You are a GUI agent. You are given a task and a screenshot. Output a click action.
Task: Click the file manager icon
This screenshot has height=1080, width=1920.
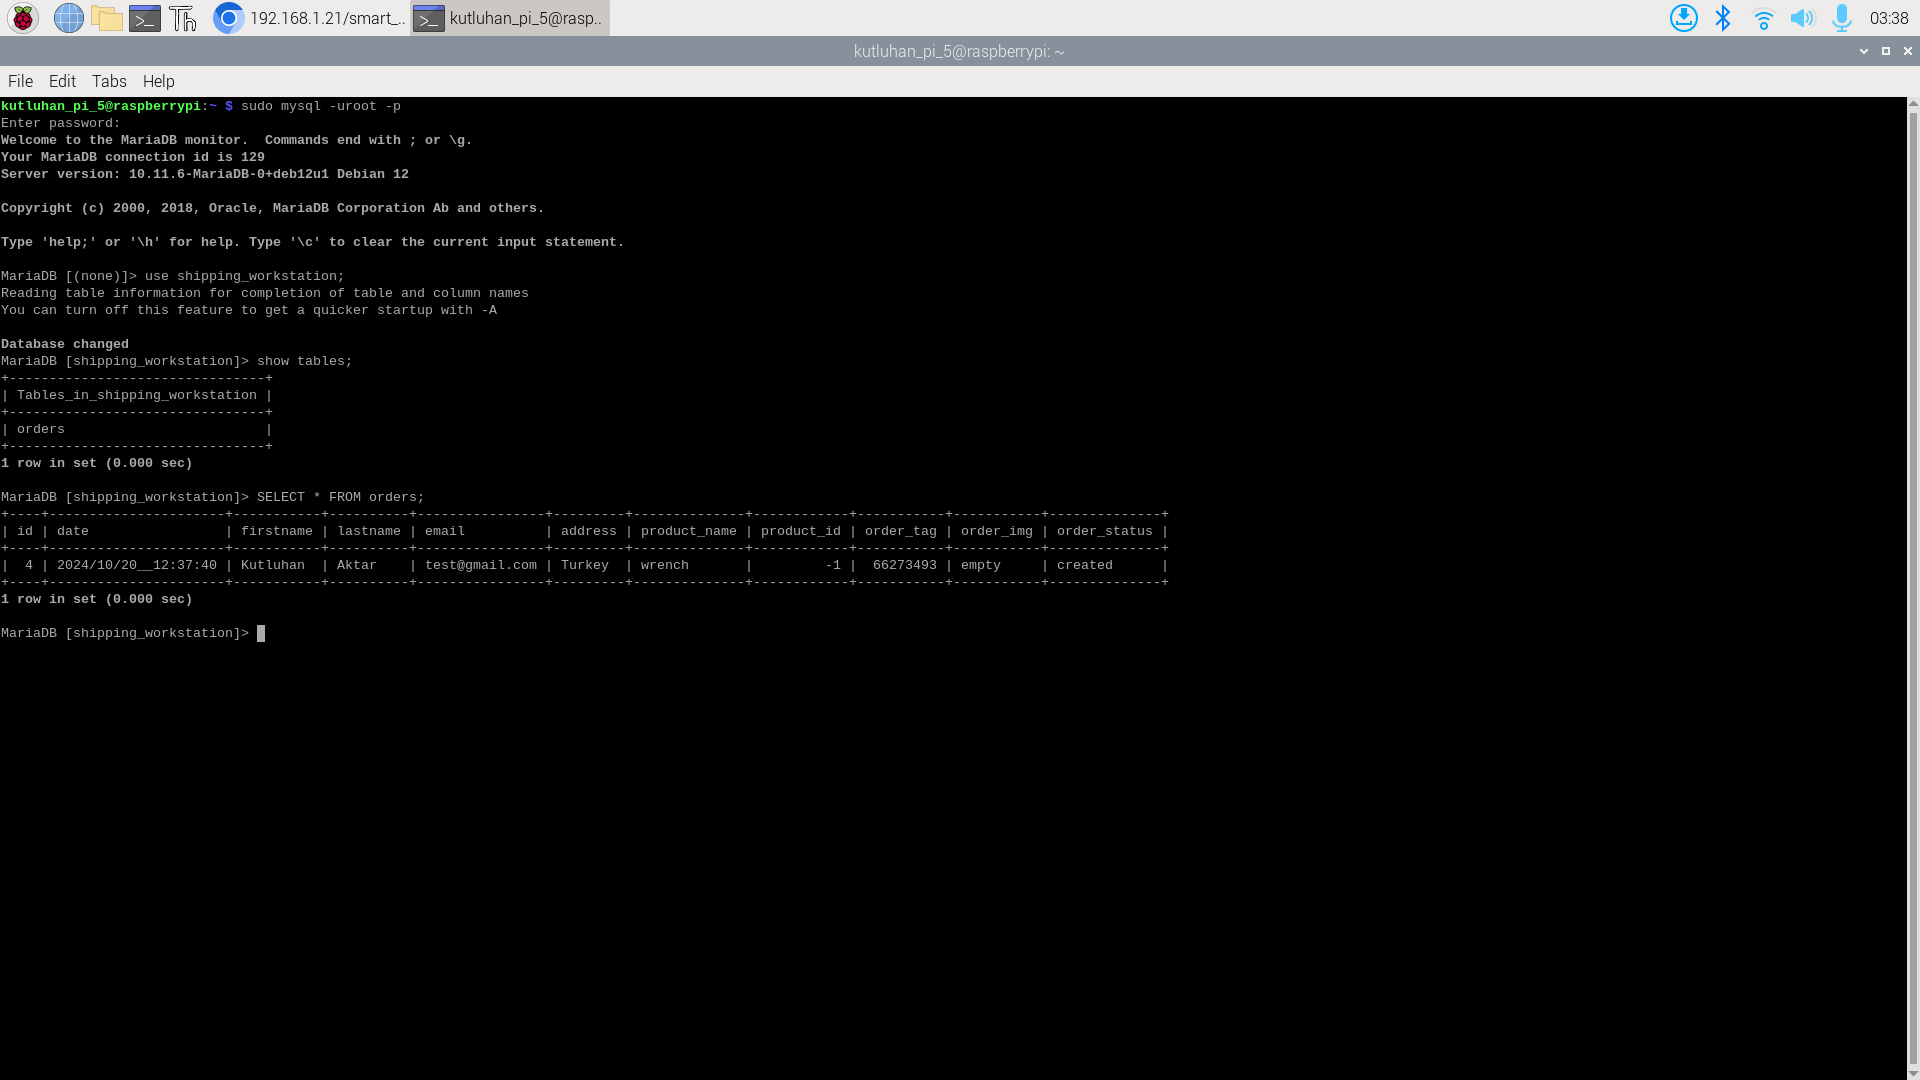(x=105, y=17)
